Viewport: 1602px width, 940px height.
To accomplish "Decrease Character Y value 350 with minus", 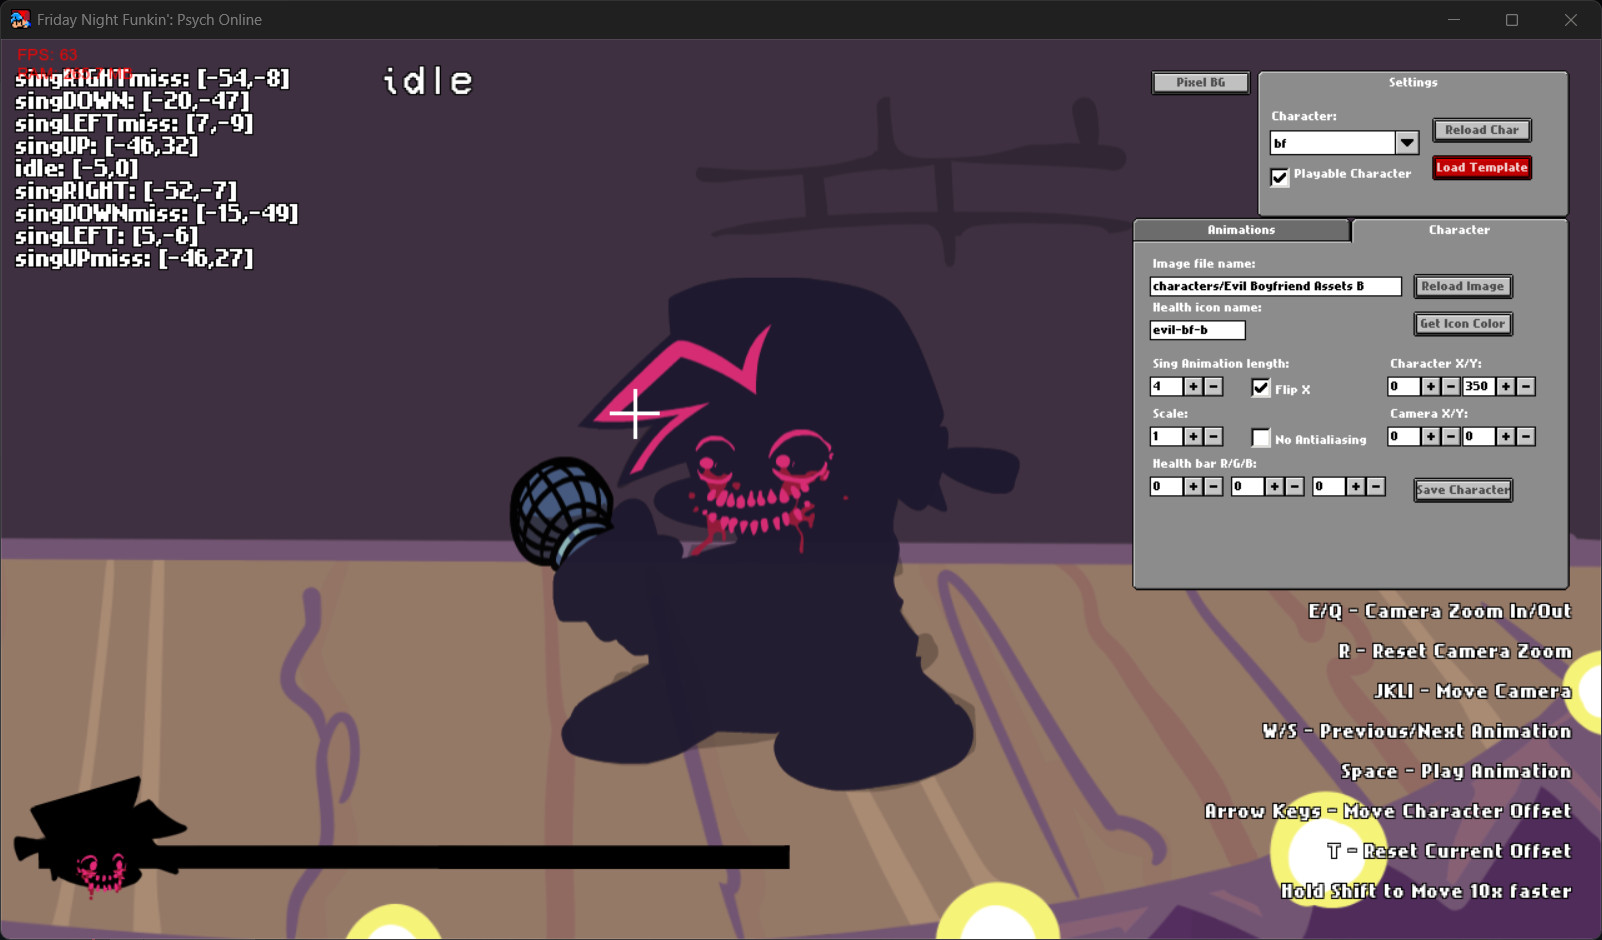I will coord(1526,386).
